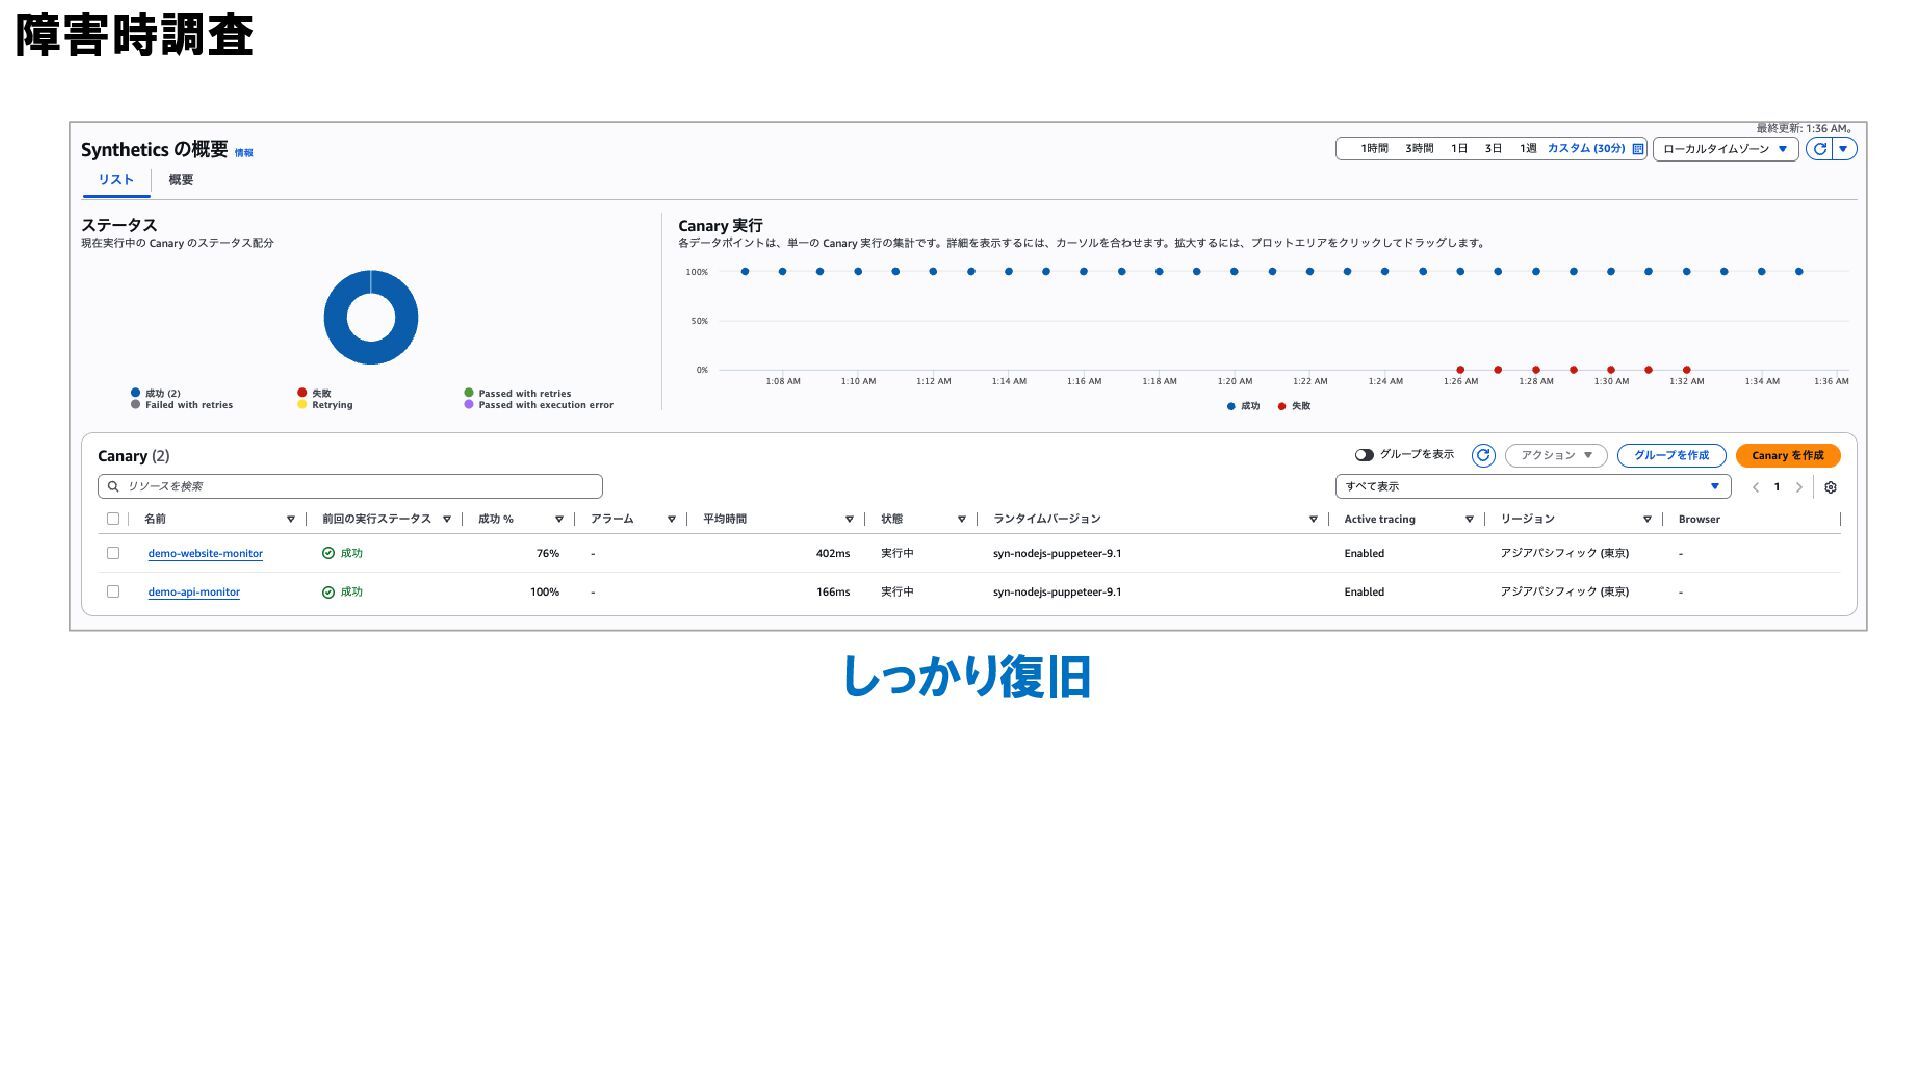This screenshot has height=1080, width=1920.
Task: Open the table settings gear
Action: [x=1830, y=487]
